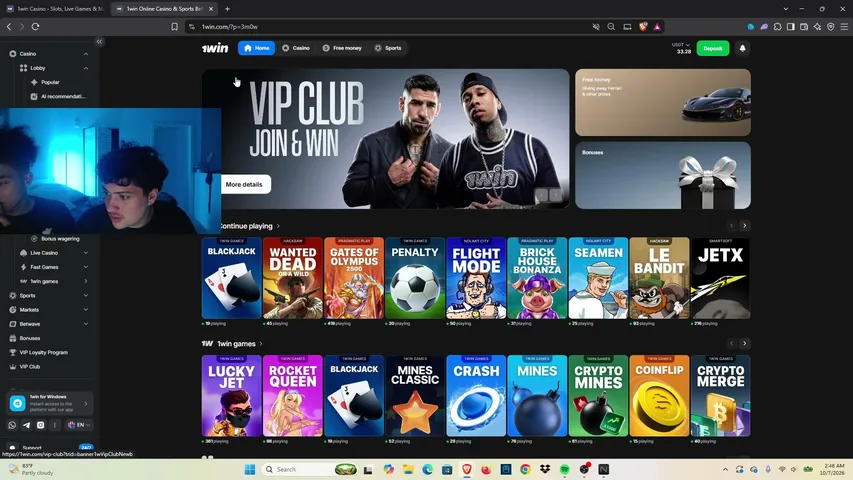853x480 pixels.
Task: Collapse the Lobby subsection in sidebar
Action: point(85,68)
